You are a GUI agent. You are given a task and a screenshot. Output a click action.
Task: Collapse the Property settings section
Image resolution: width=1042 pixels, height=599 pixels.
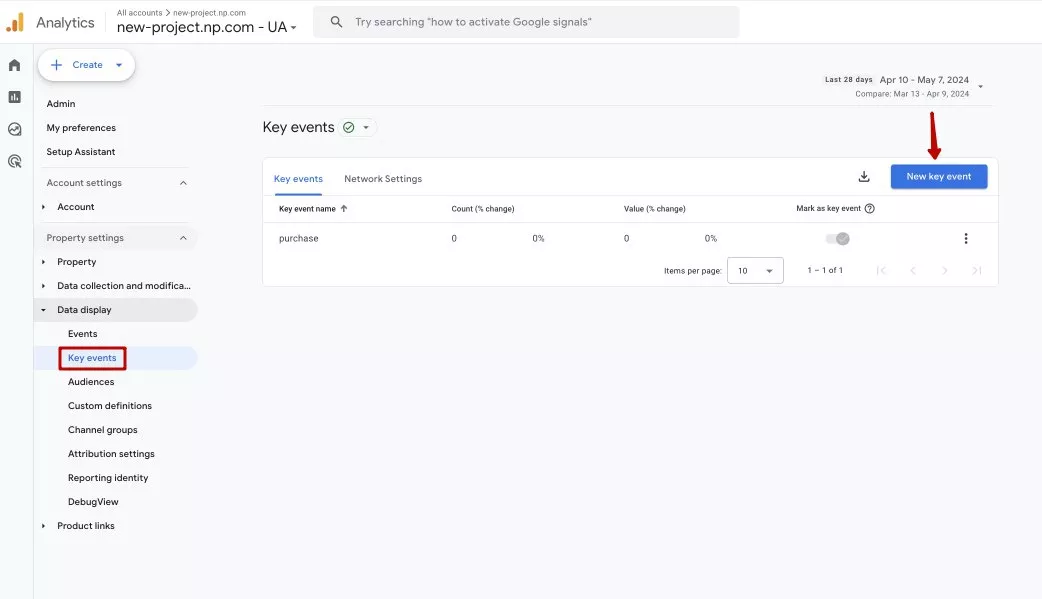pos(183,238)
